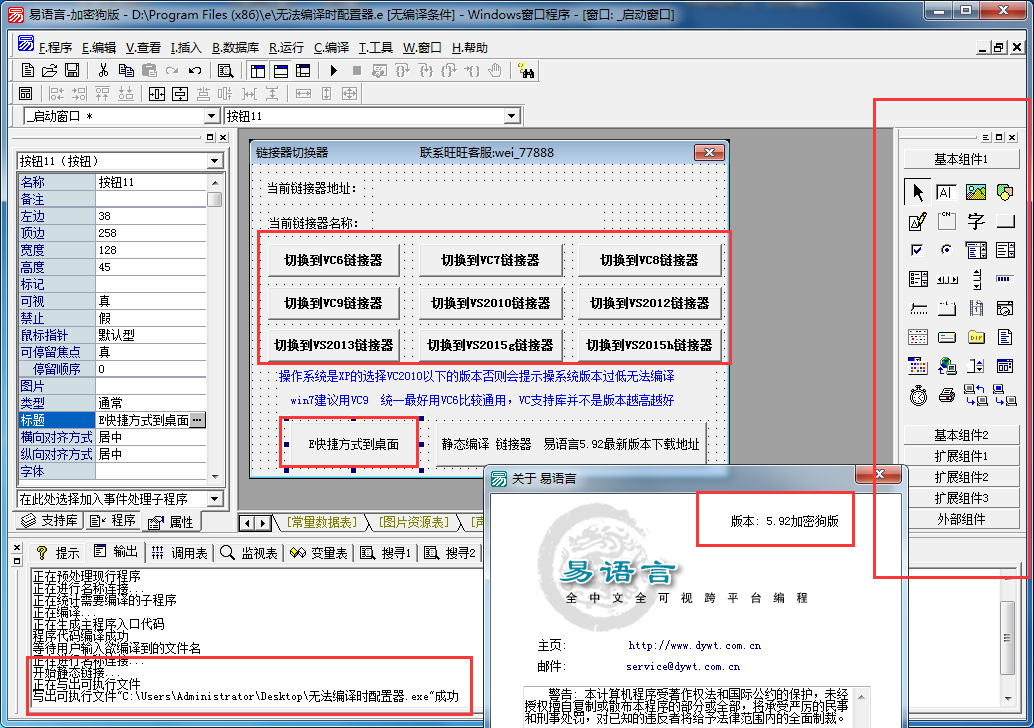The width and height of the screenshot is (1034, 728).
Task: Open the T.工具 menu
Action: click(x=376, y=47)
